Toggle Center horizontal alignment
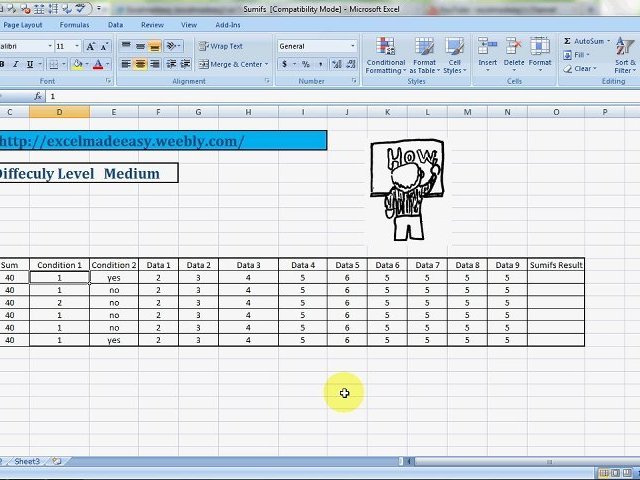Viewport: 640px width, 480px height. (x=140, y=64)
